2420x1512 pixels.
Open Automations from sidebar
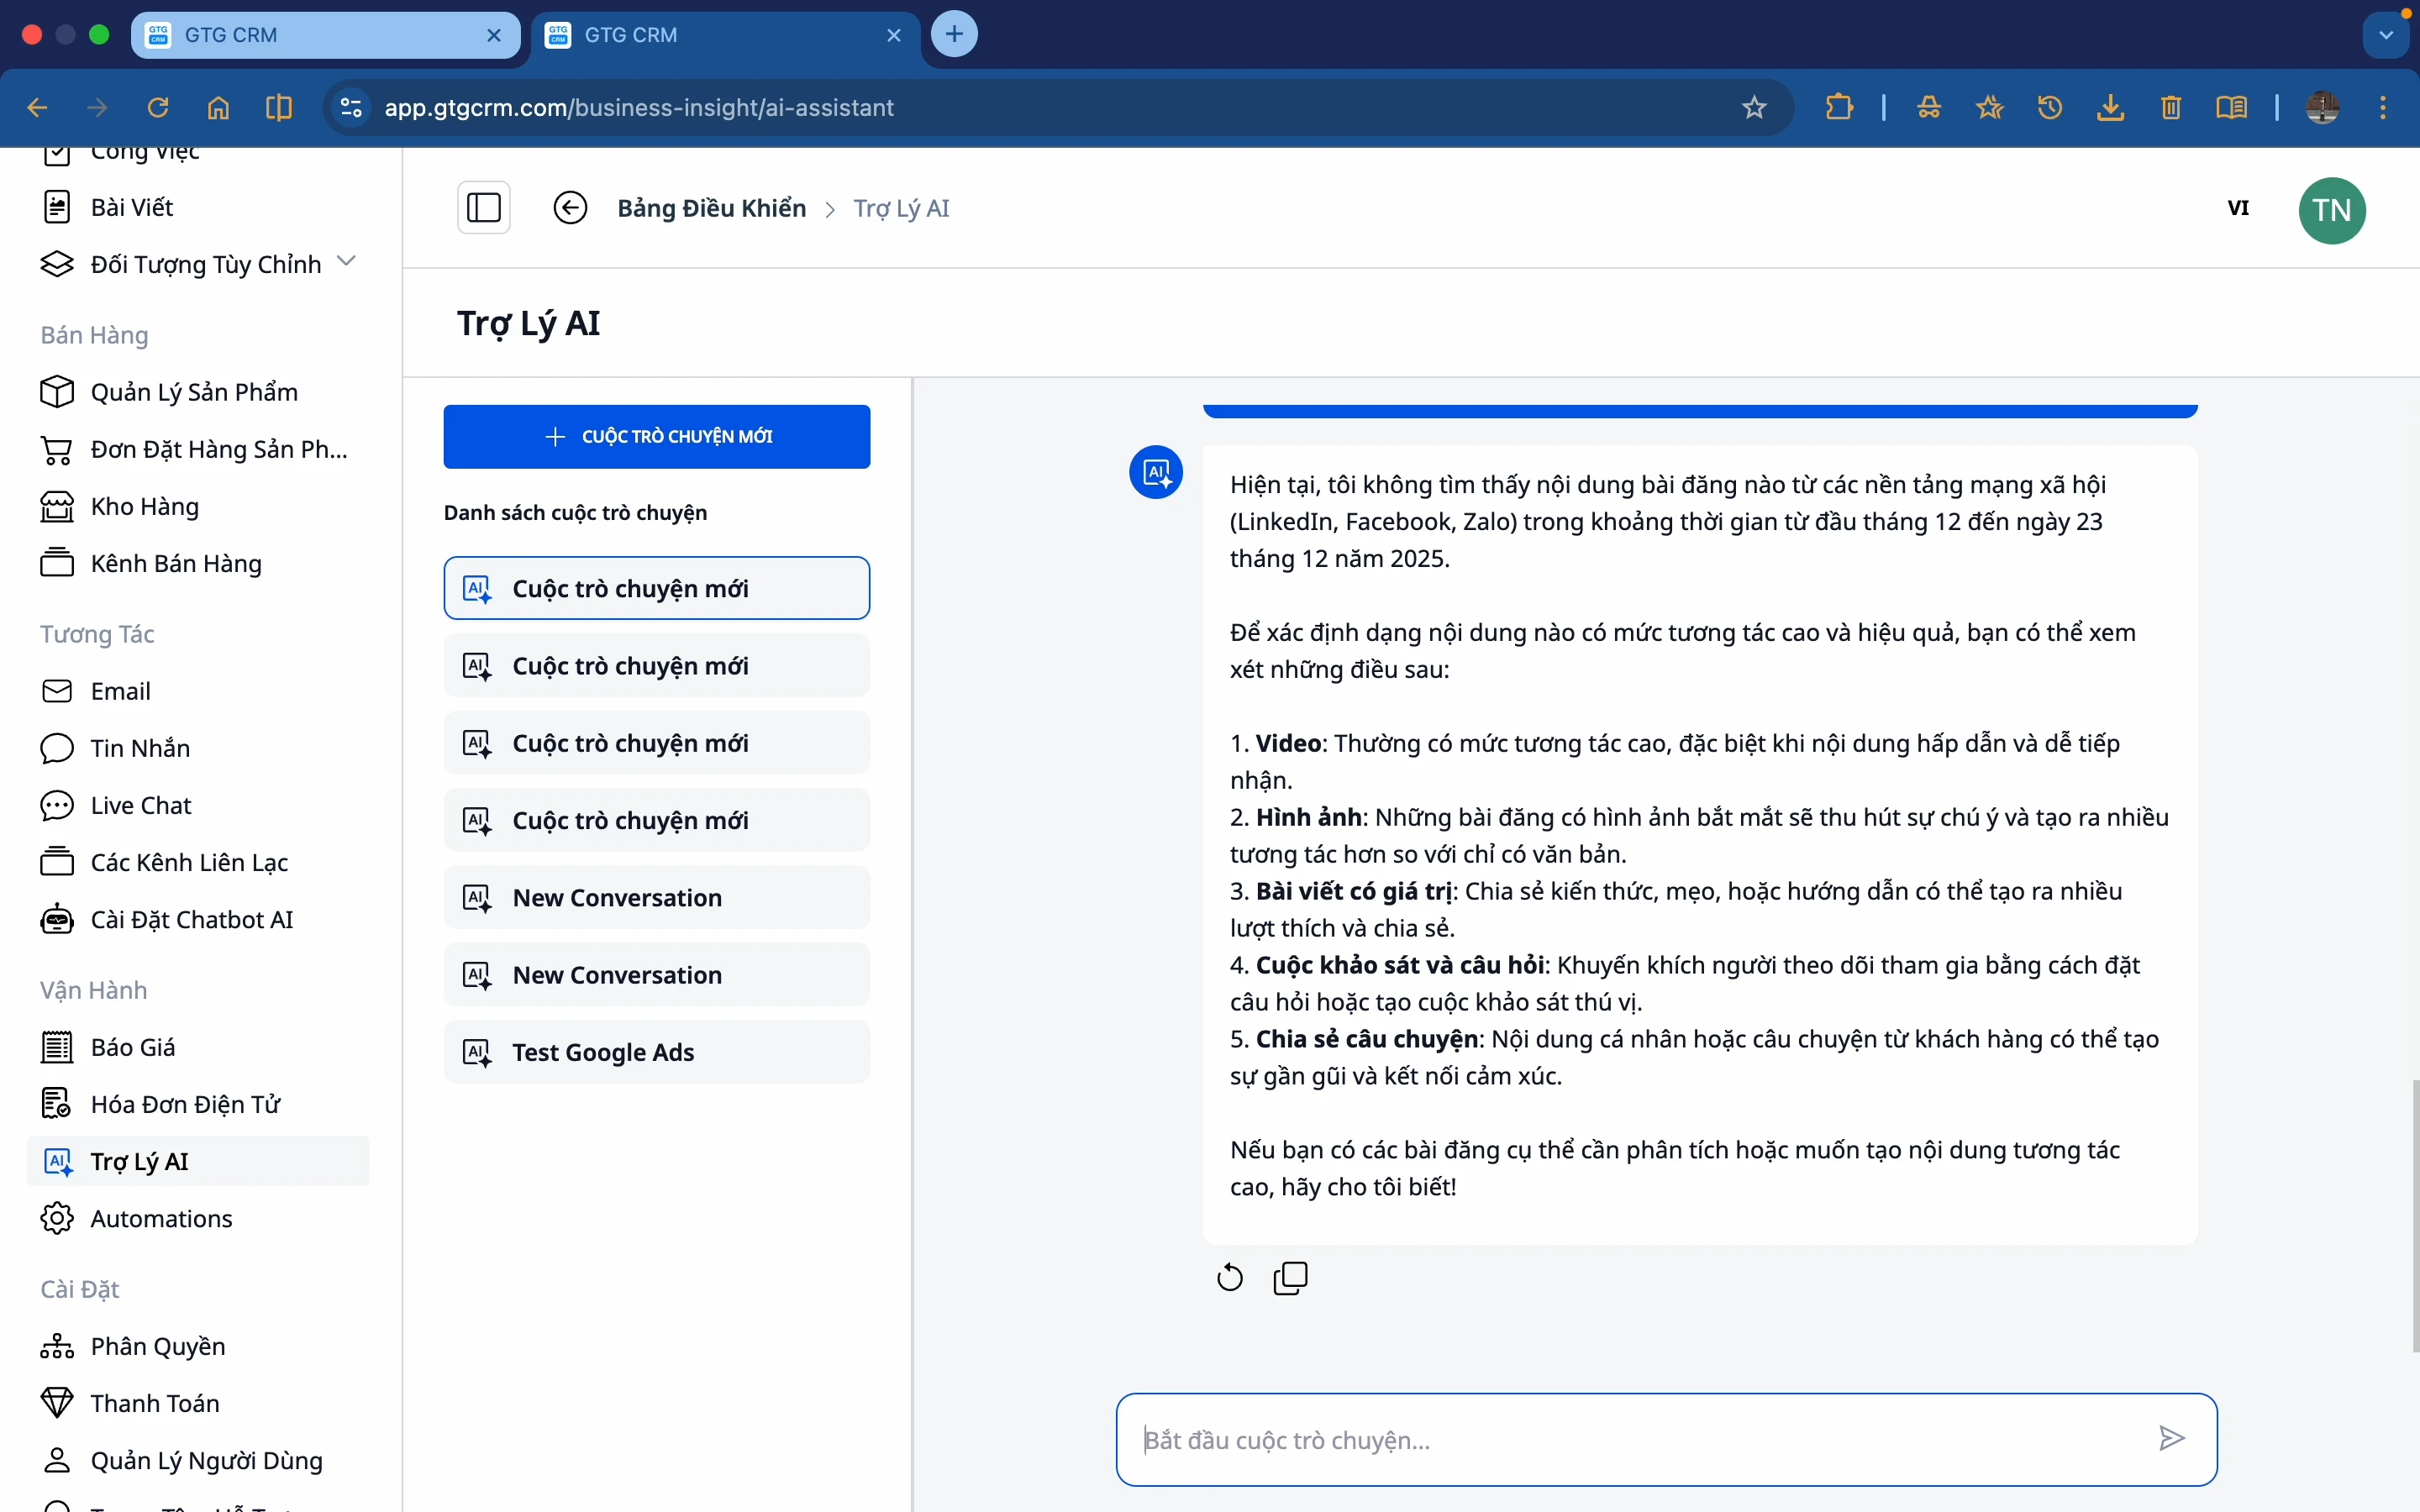click(161, 1219)
